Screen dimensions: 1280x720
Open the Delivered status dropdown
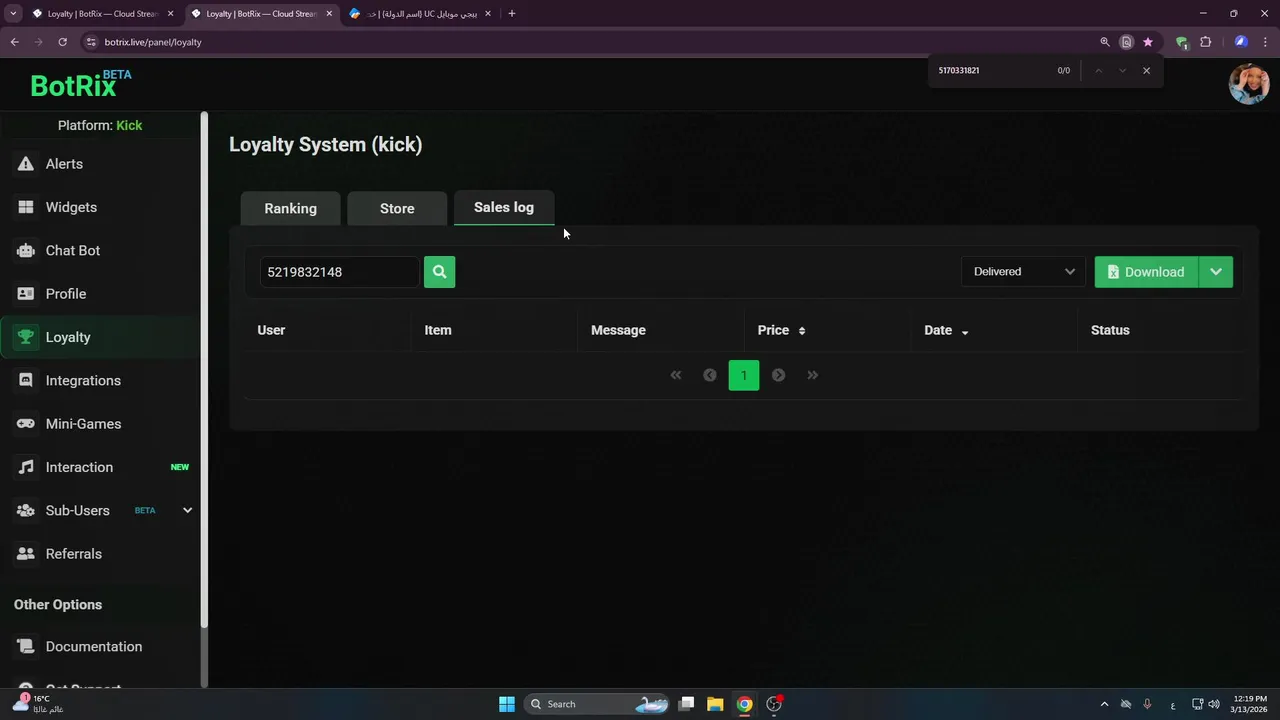click(1023, 272)
